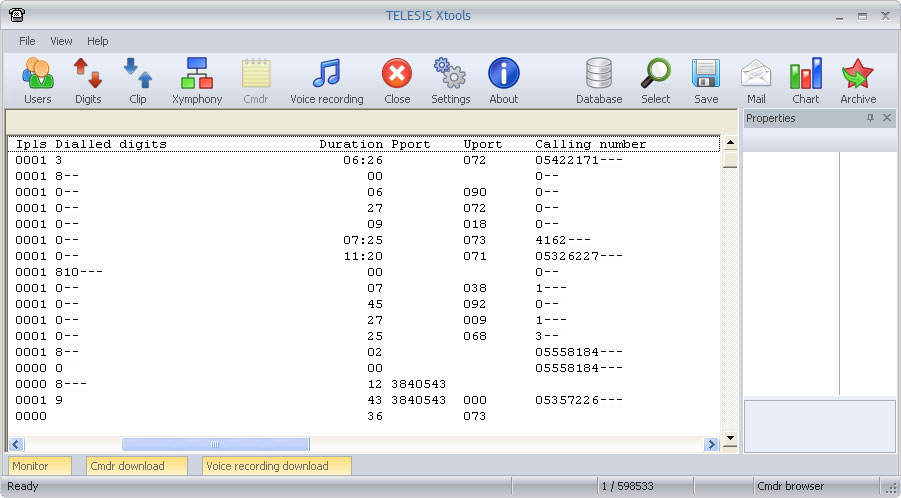
Task: Open the Chart view
Action: 805,80
